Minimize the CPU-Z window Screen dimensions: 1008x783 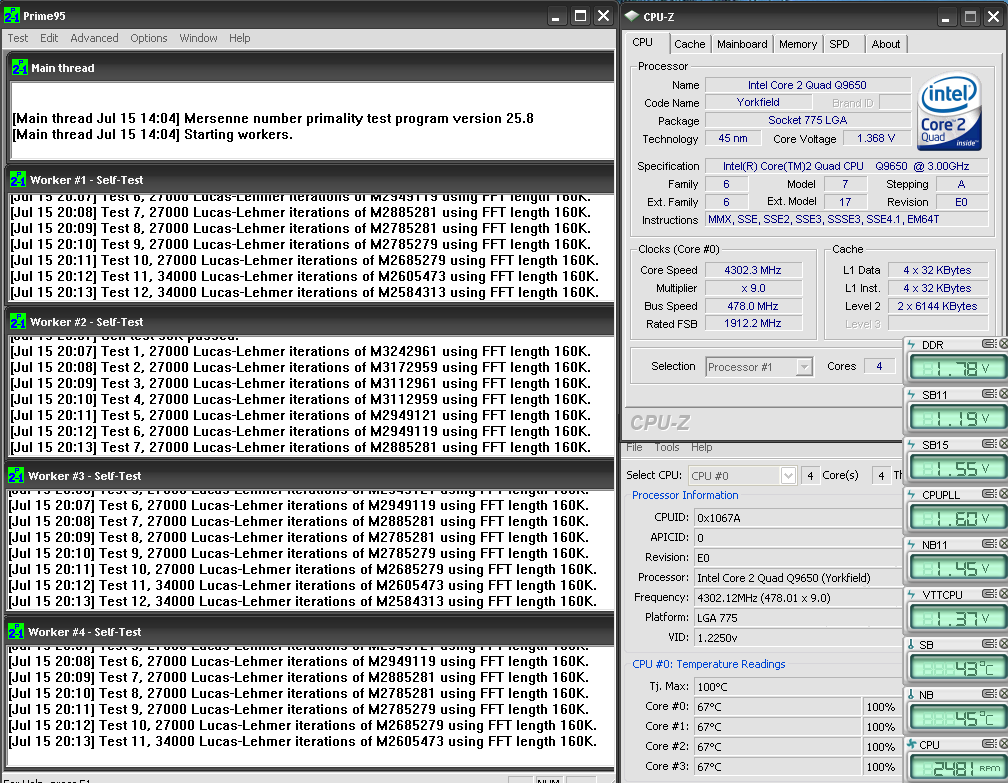point(945,17)
